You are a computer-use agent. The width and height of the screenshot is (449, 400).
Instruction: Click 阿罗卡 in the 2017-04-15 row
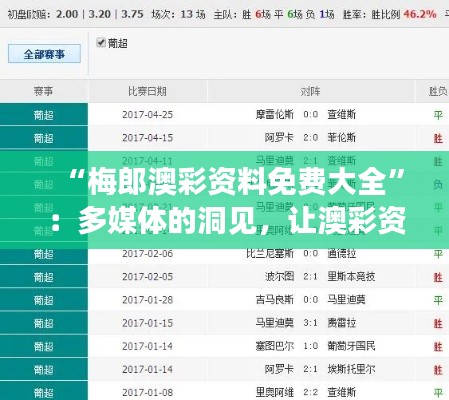point(279,138)
